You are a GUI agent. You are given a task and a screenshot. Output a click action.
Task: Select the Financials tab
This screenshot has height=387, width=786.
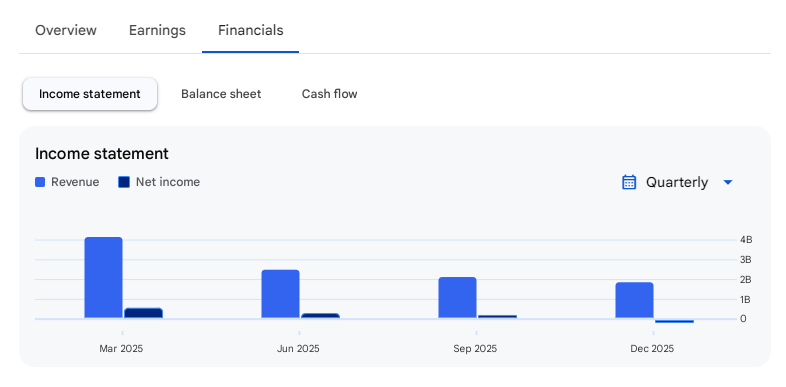[x=251, y=30]
